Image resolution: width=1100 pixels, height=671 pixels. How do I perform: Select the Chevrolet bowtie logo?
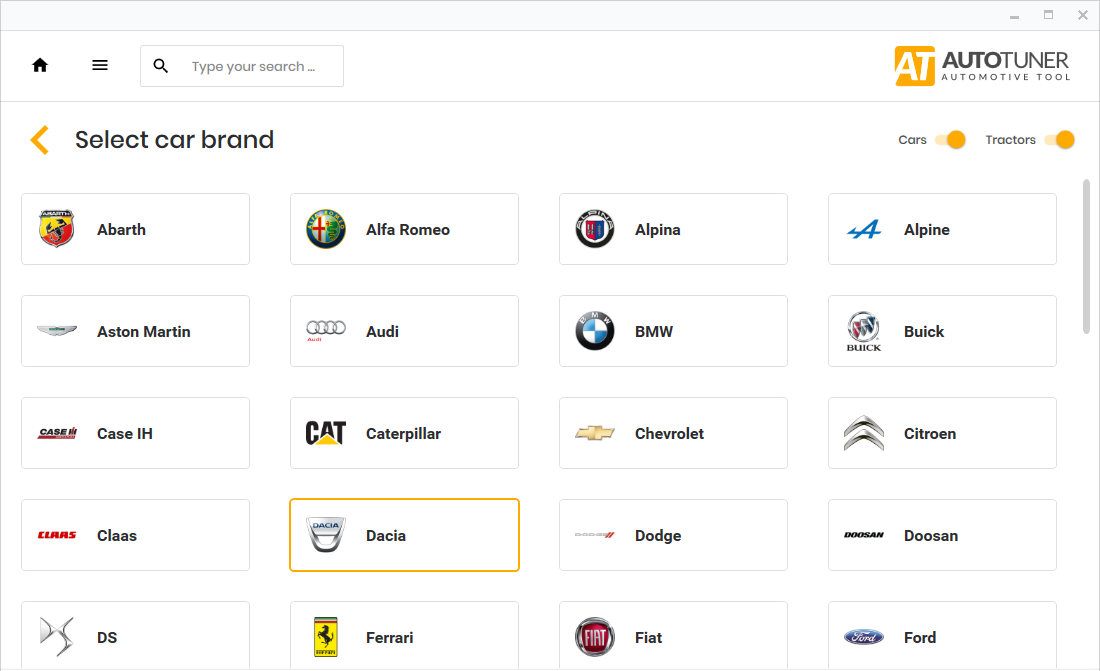595,433
